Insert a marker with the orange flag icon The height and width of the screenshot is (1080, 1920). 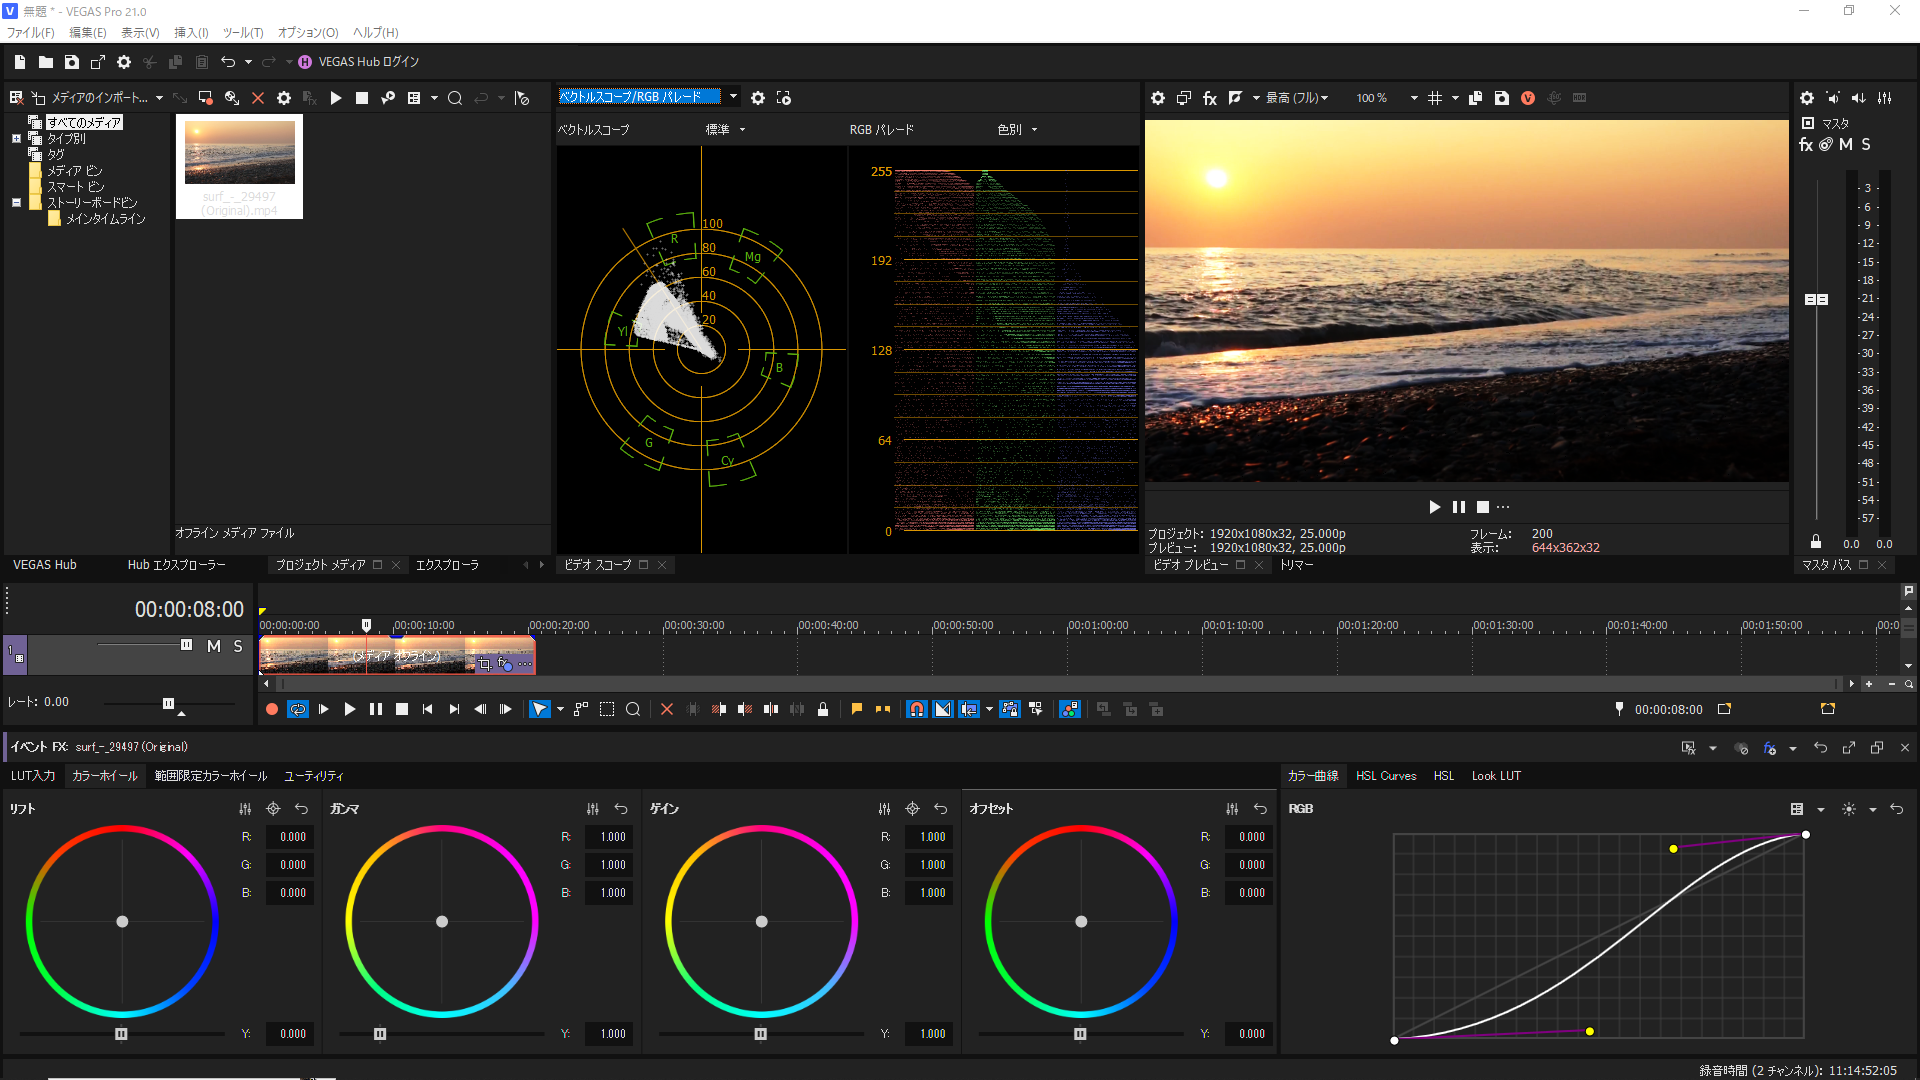(857, 709)
